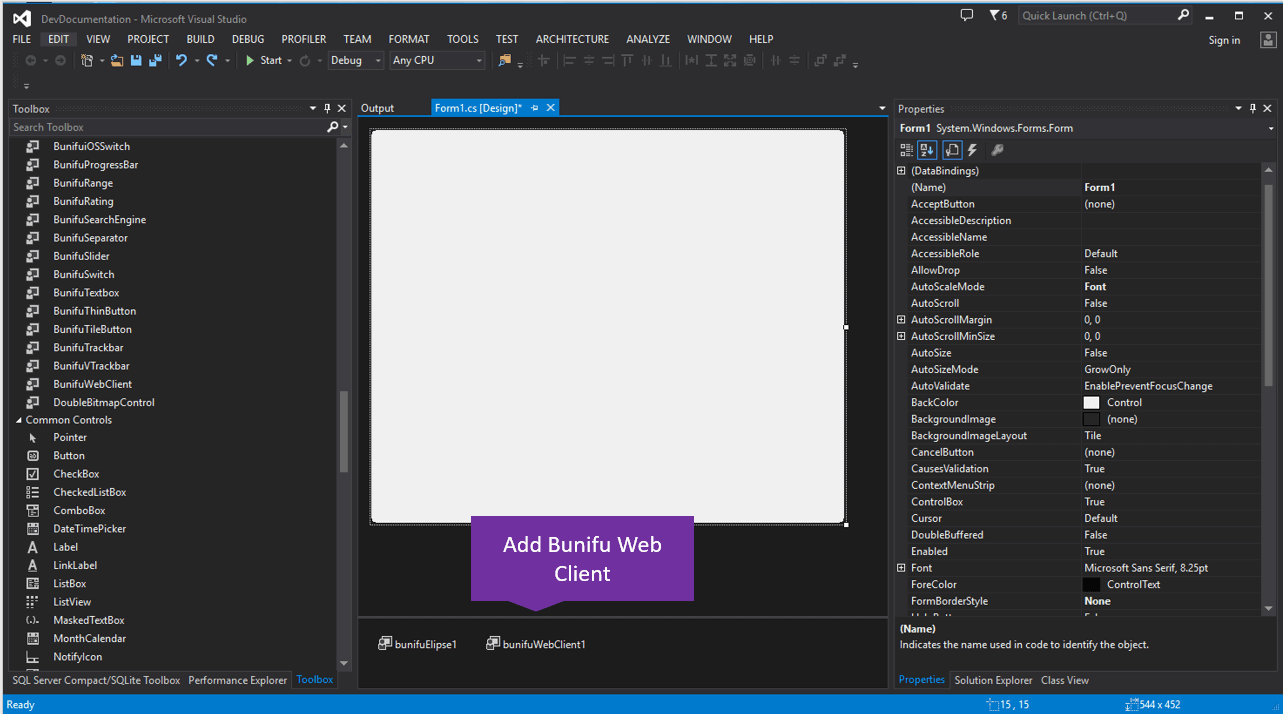Open the notifications flag showing 6
Viewport: 1283px width, 714px height.
point(998,15)
